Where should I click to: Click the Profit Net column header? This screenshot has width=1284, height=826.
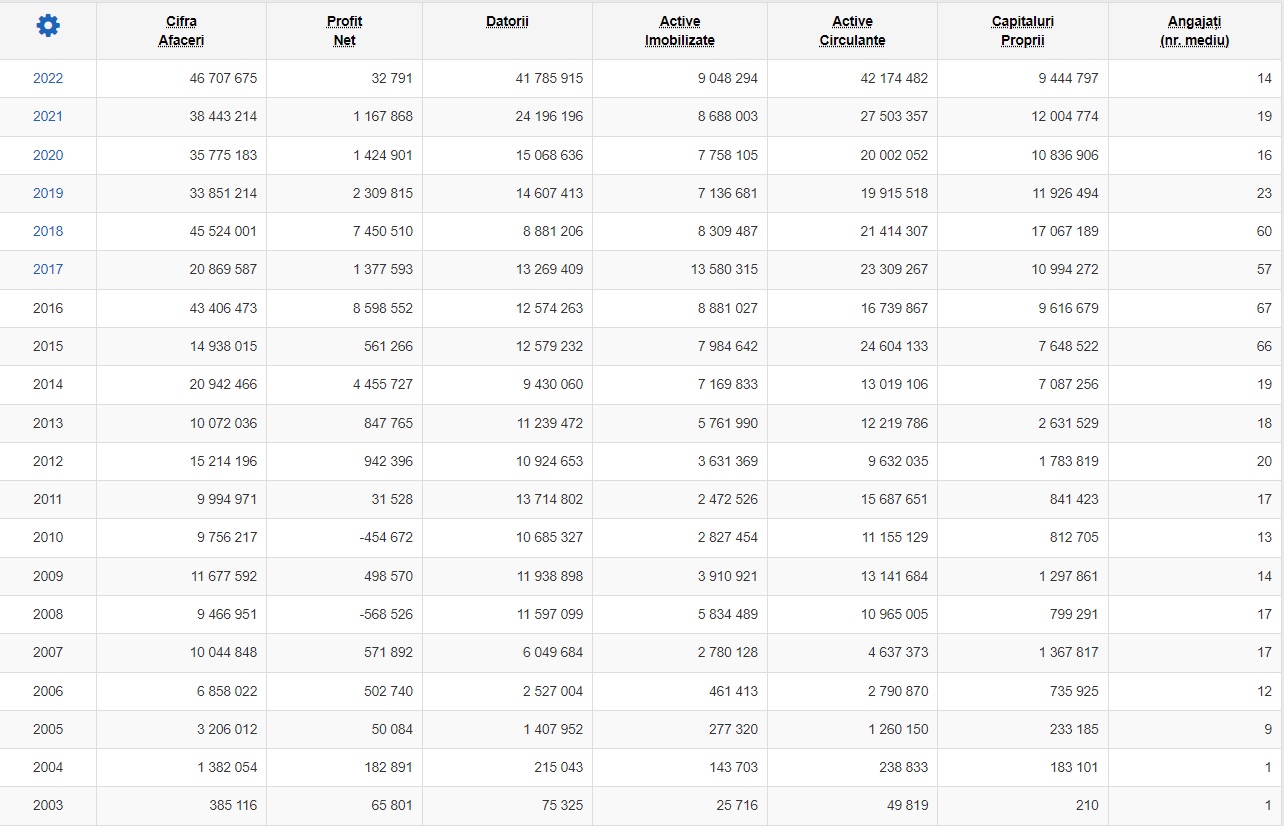point(344,31)
